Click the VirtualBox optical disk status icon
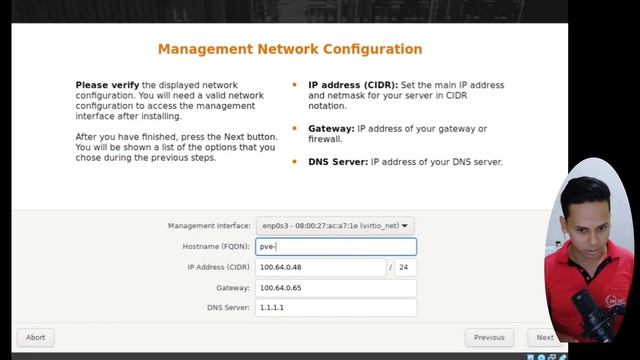Viewport: 640px width, 360px height. tap(541, 358)
